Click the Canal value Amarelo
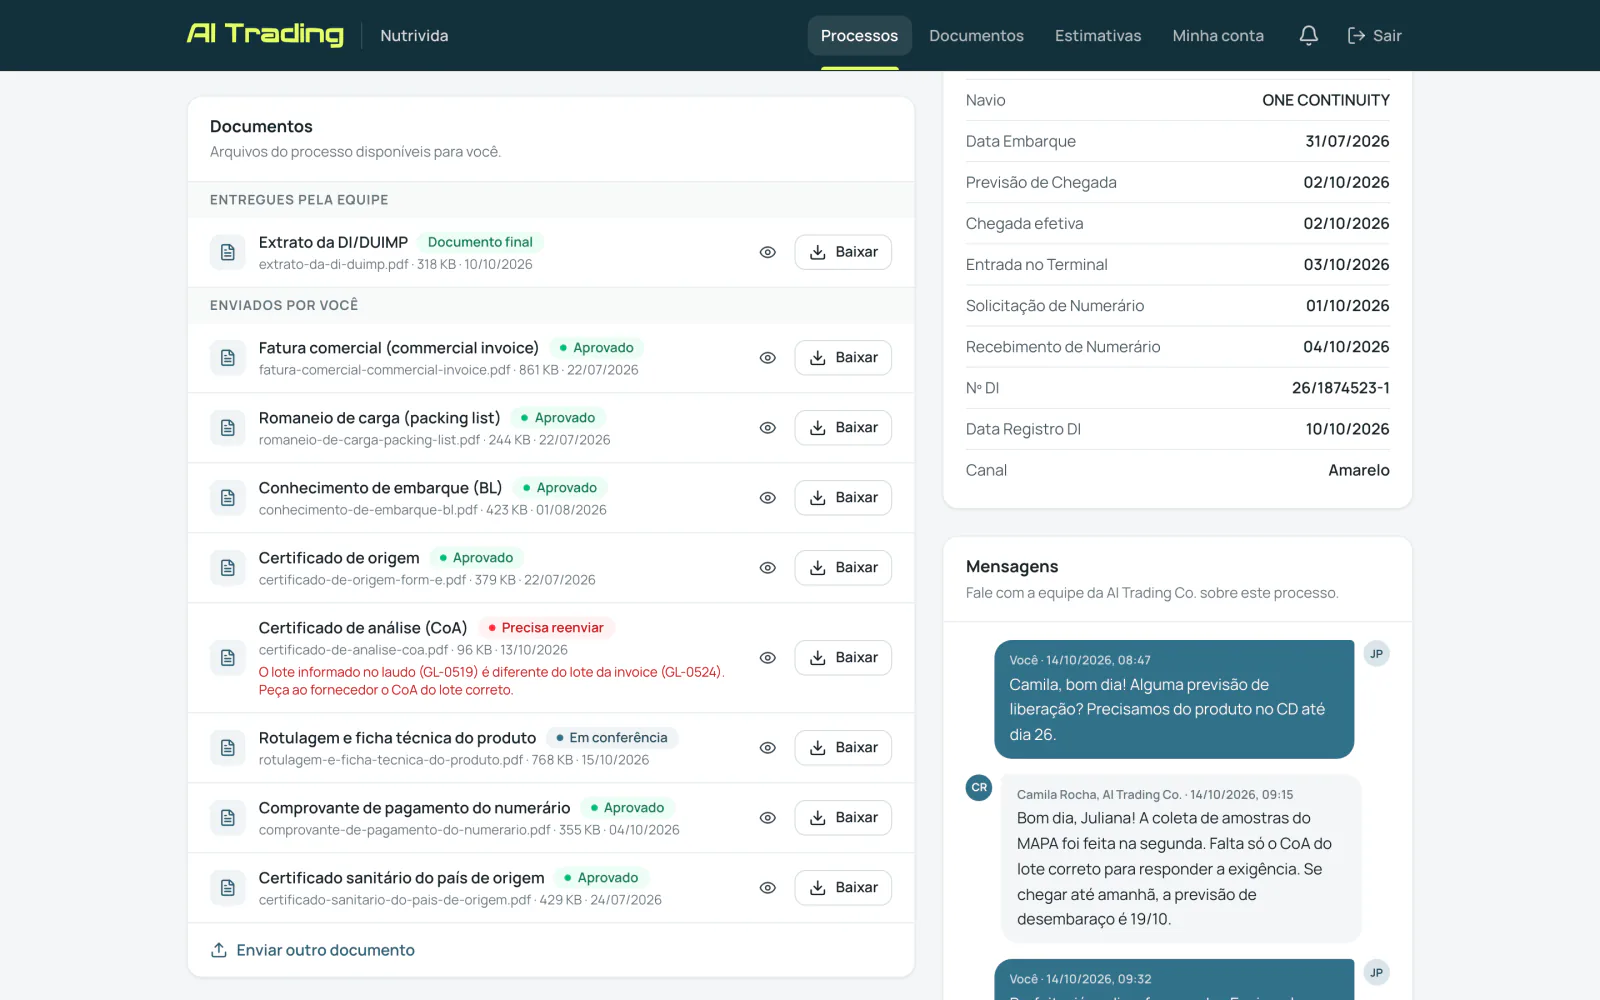 tap(1358, 470)
